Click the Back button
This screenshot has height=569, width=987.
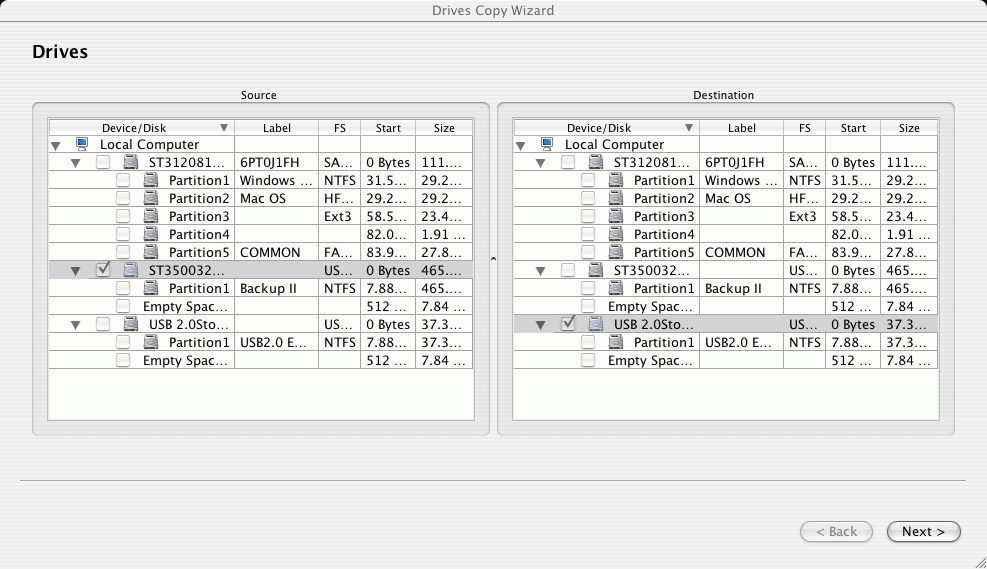[x=836, y=531]
